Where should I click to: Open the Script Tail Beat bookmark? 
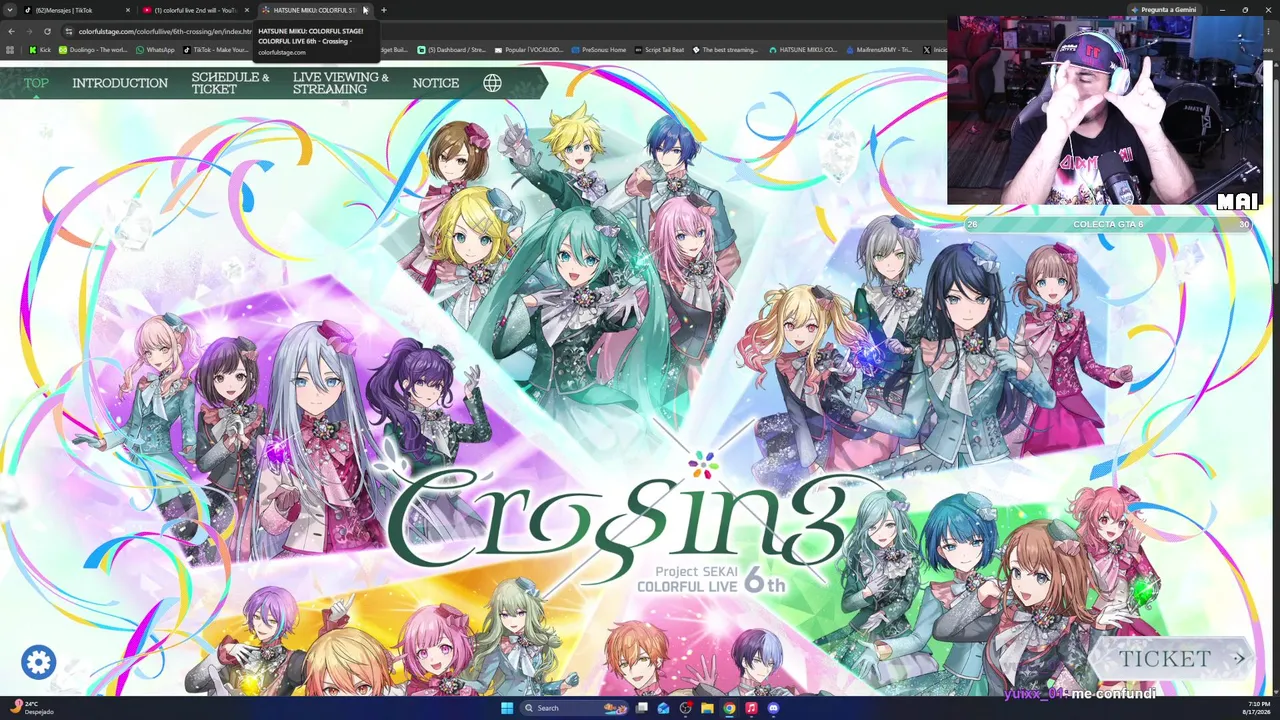tap(660, 49)
